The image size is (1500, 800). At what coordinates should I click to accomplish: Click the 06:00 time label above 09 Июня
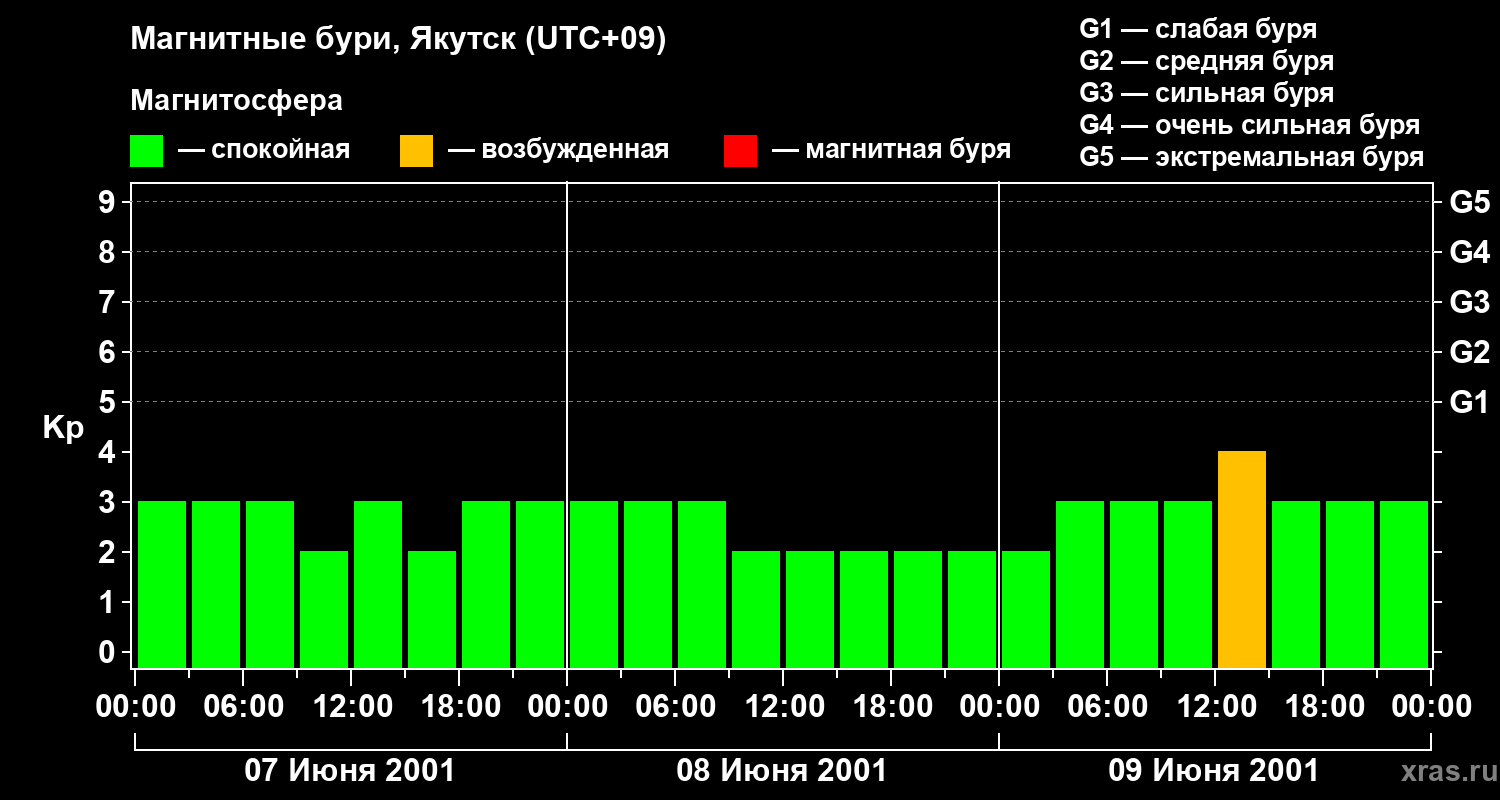click(1107, 707)
